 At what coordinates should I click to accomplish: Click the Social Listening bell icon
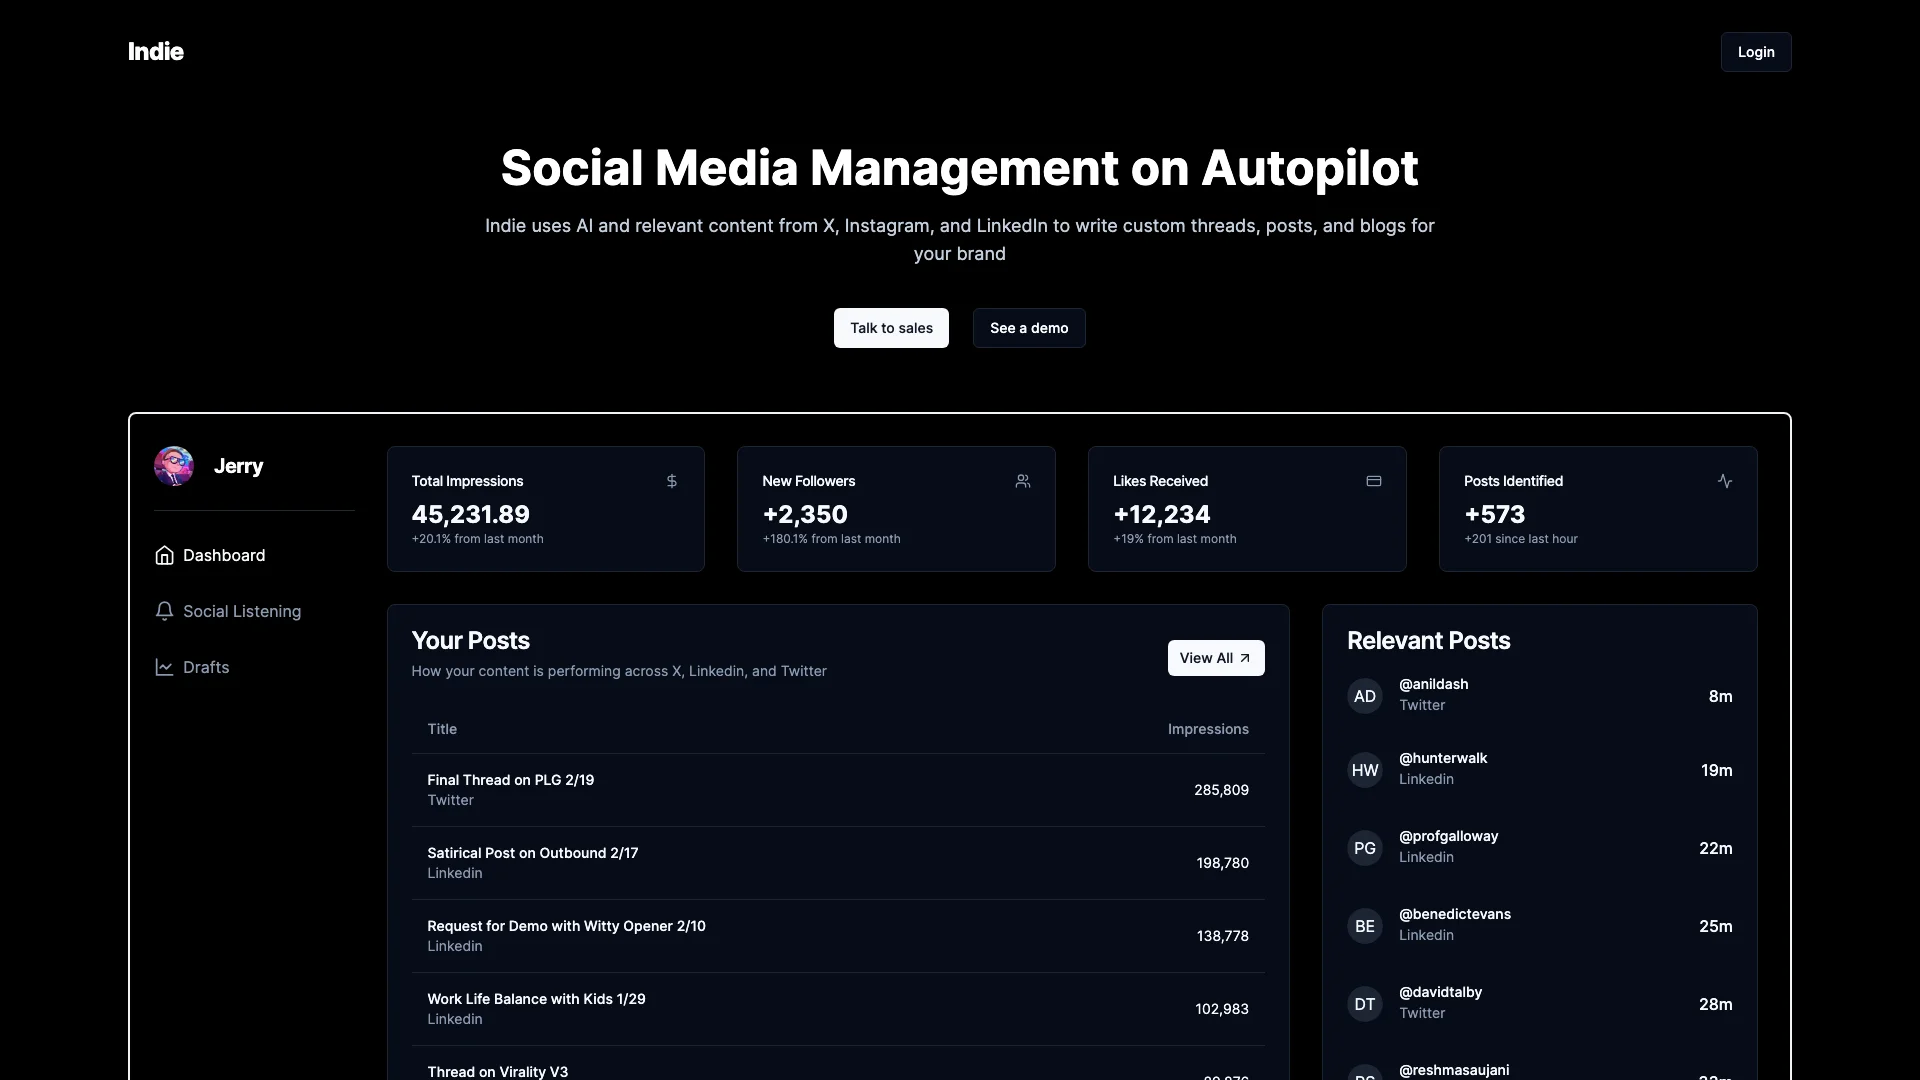(x=165, y=611)
